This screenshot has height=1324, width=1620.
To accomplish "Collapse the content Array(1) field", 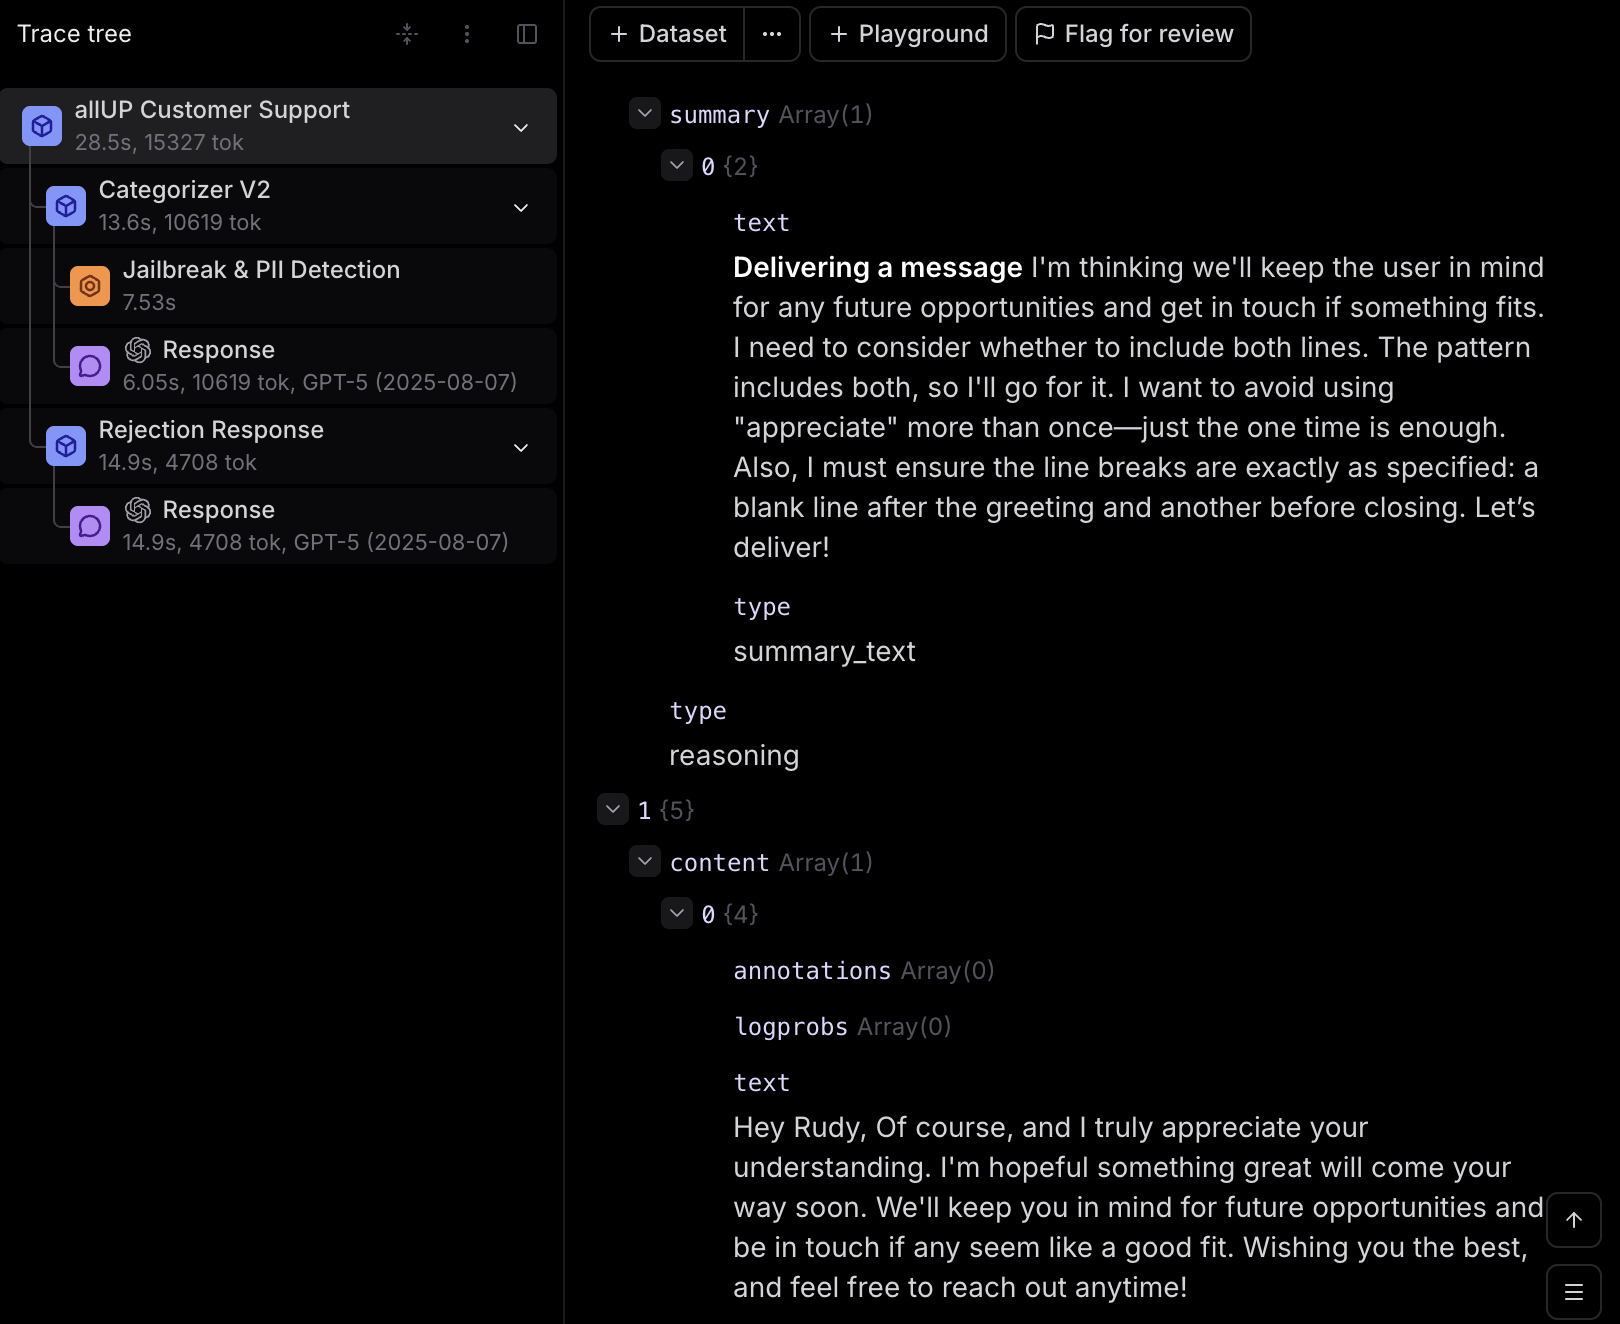I will point(645,861).
